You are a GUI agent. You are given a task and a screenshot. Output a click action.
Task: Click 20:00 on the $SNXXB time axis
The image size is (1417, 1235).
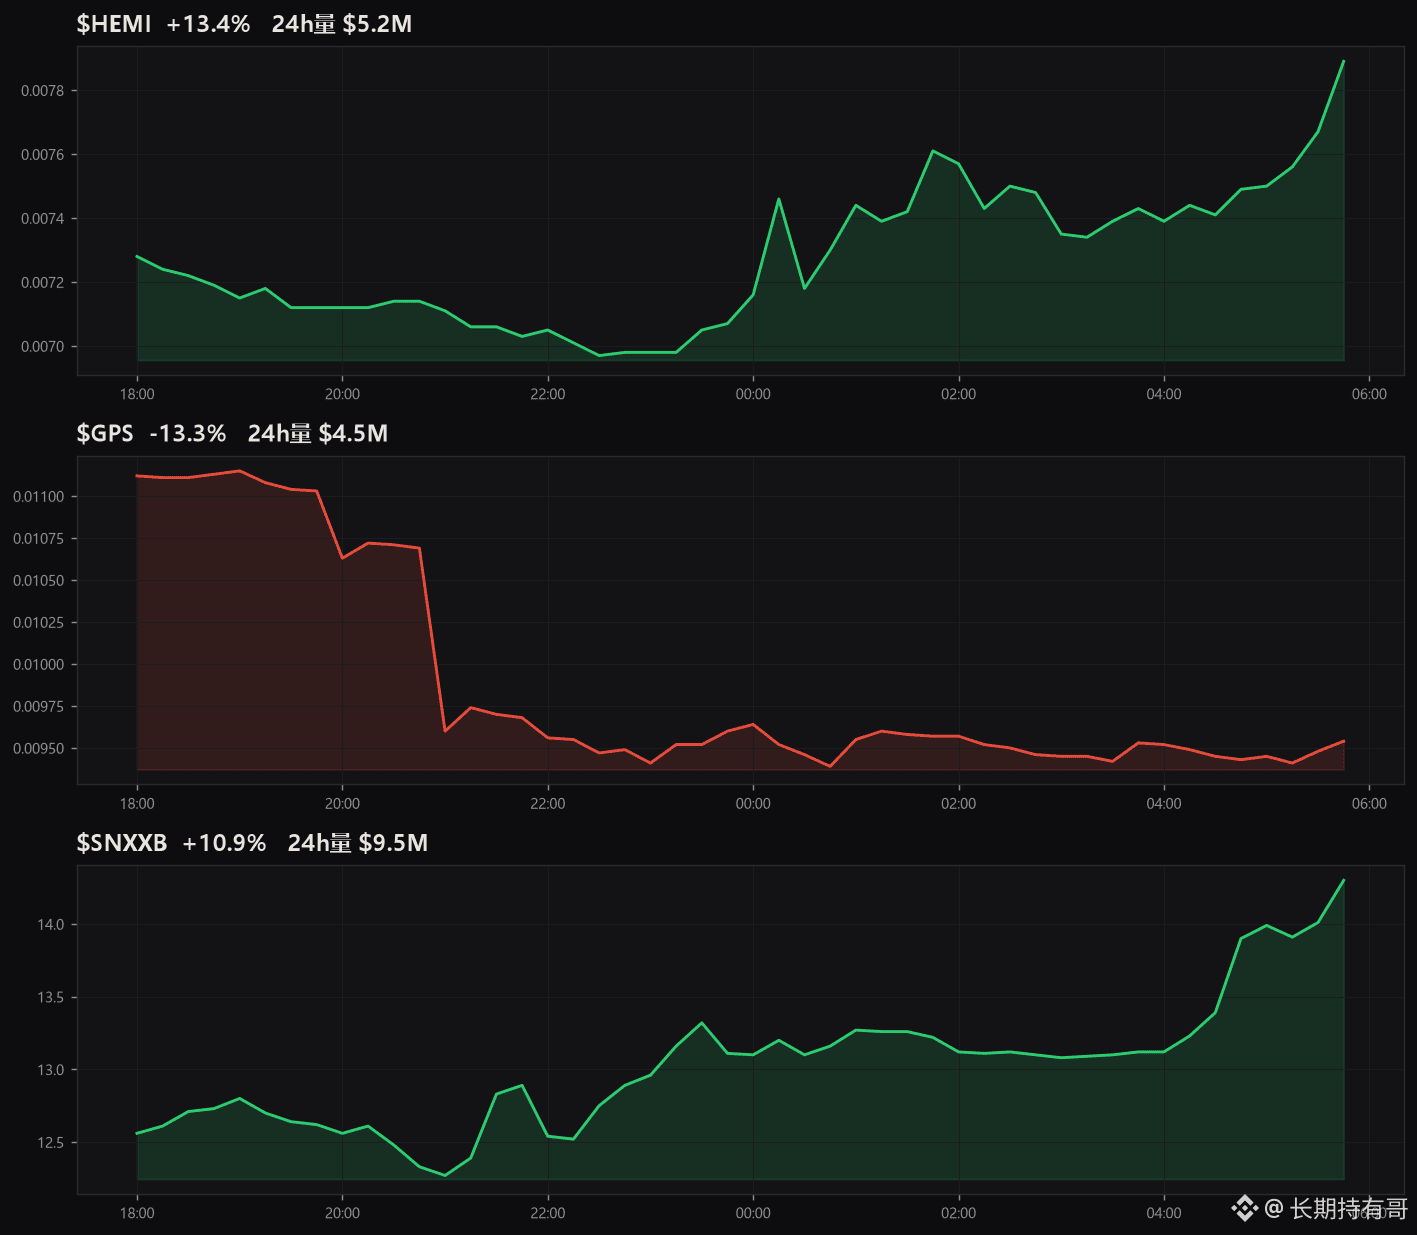(x=342, y=1213)
